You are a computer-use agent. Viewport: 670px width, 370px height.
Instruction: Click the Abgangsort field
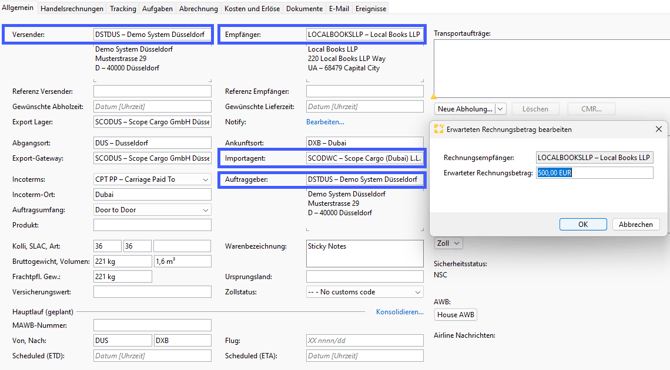[x=152, y=143]
